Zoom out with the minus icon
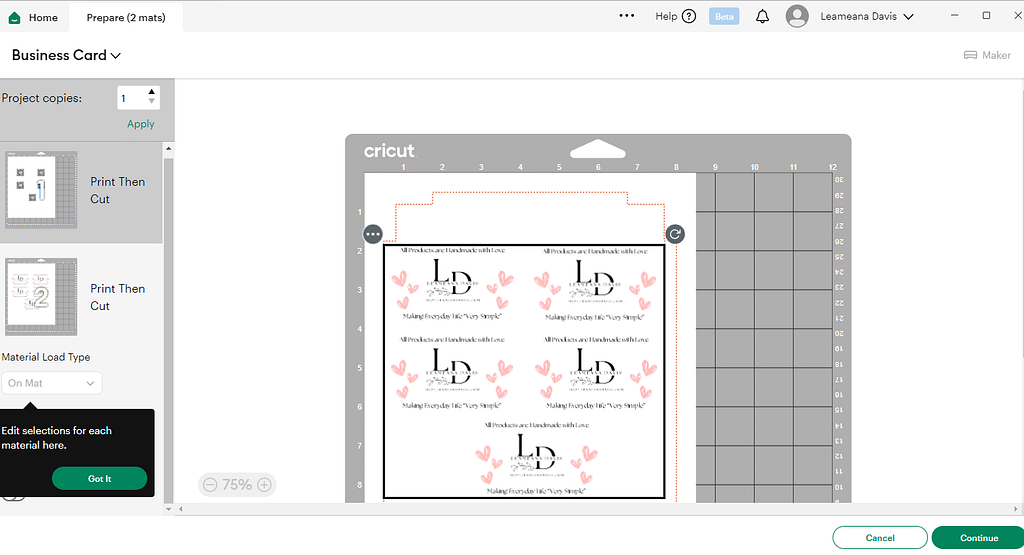 210,485
